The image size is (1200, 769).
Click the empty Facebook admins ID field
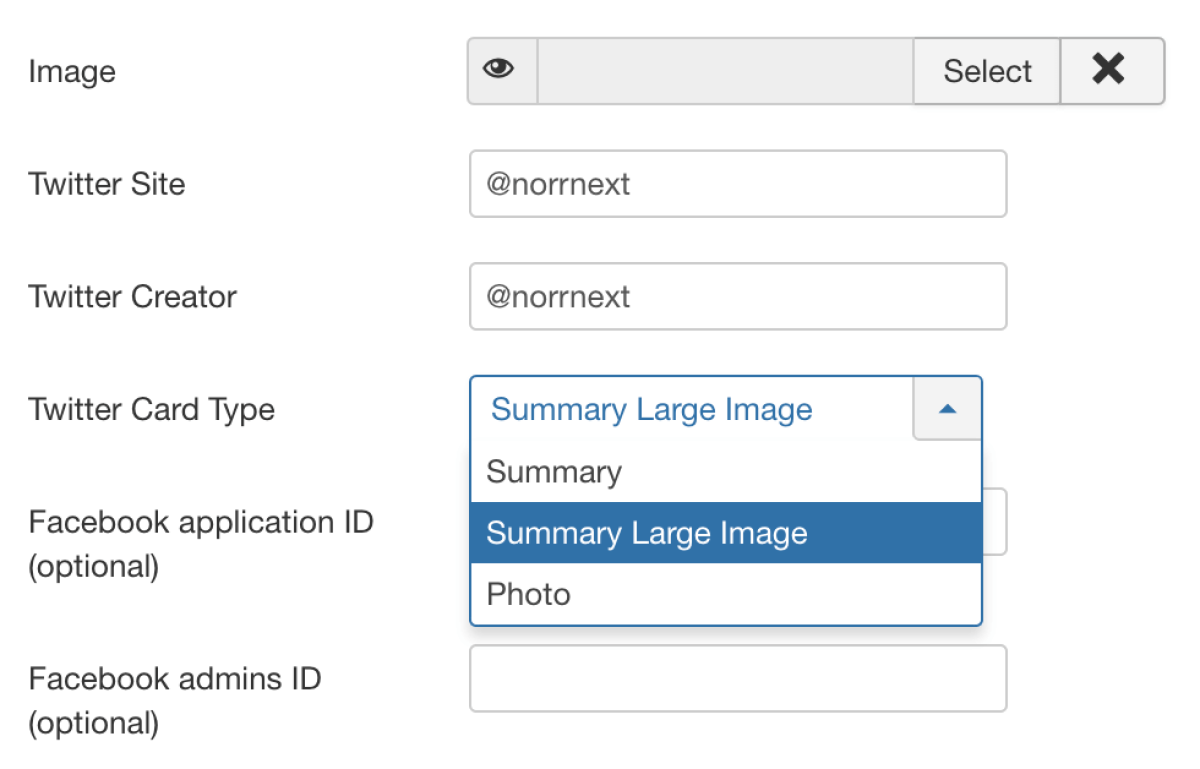[x=738, y=678]
